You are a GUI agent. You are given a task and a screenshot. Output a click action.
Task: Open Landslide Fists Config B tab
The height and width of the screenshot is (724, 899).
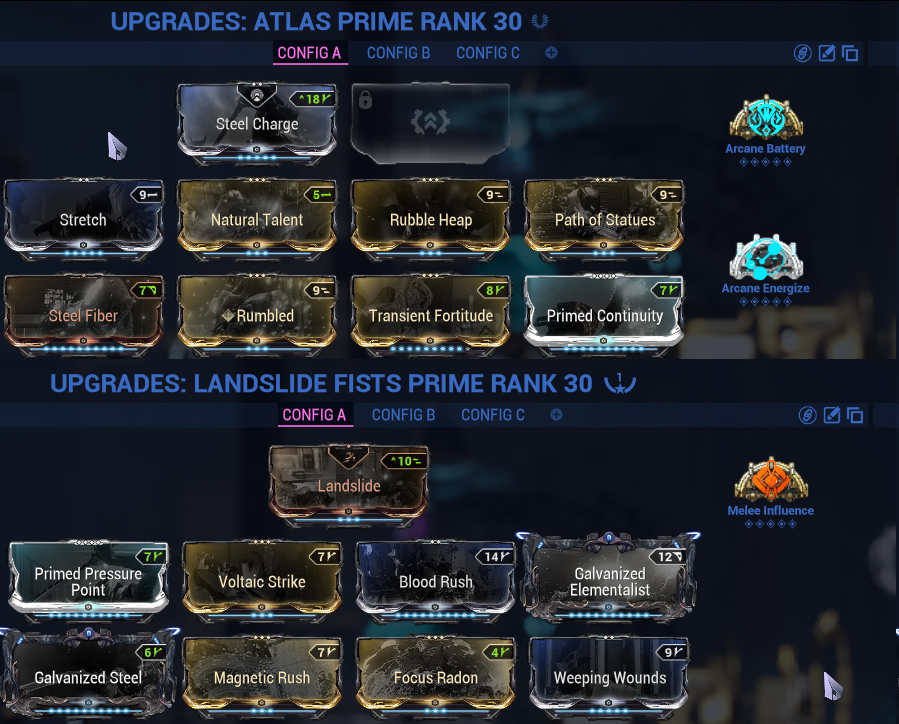(404, 415)
